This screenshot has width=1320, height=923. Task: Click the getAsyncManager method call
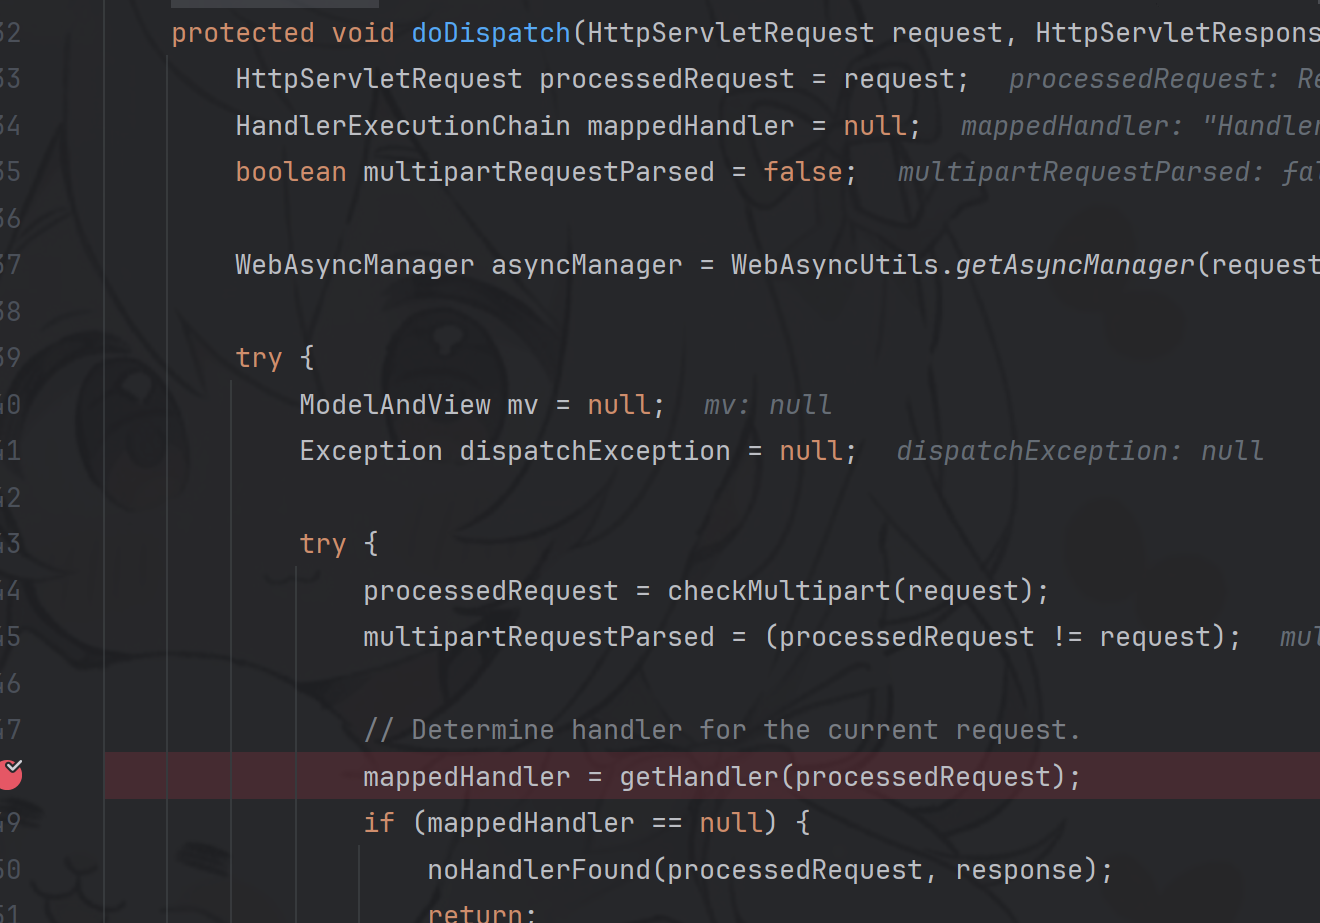point(1075,265)
